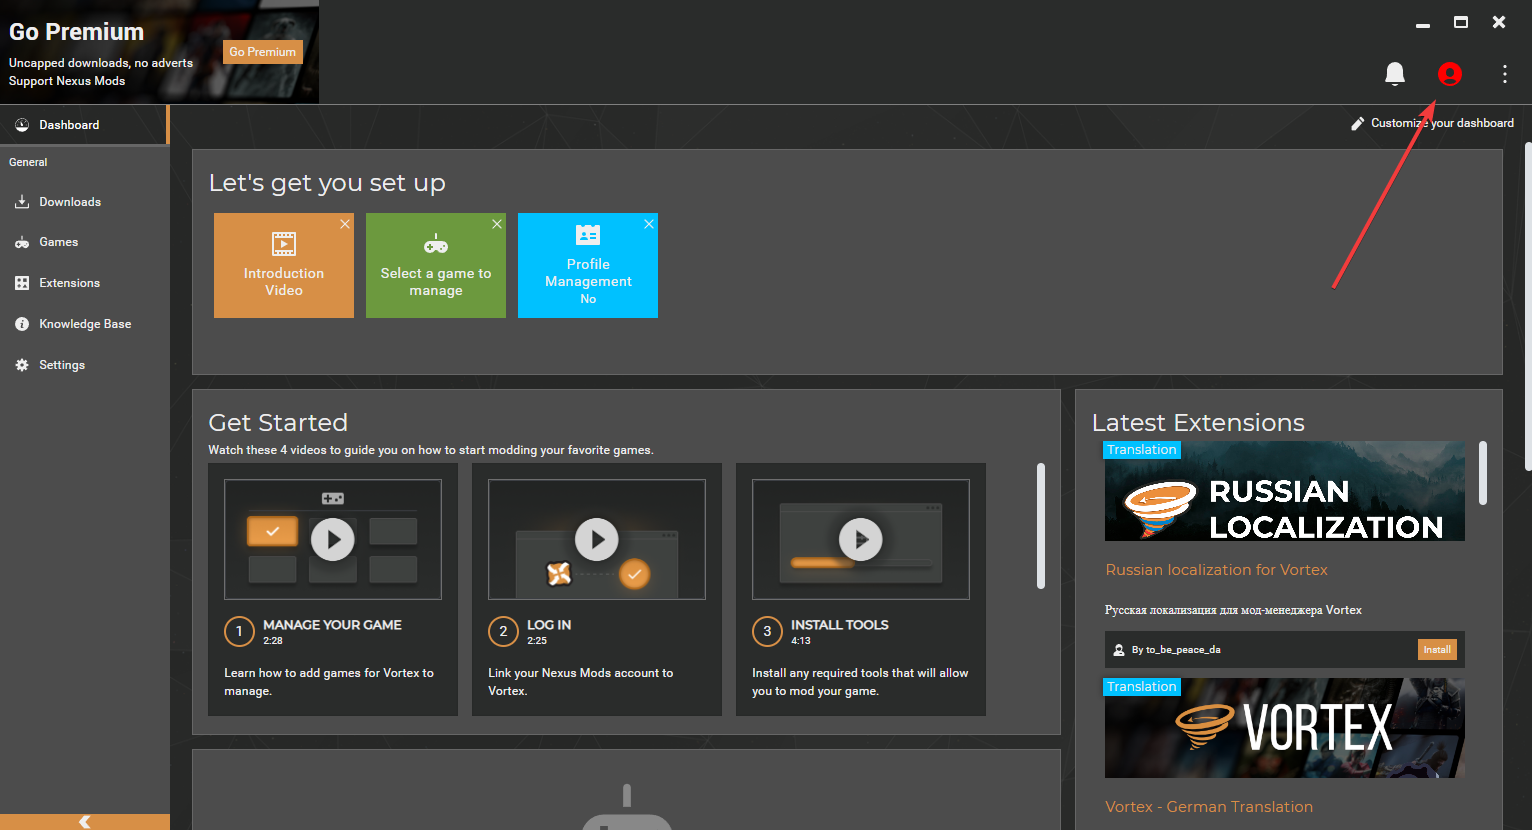Viewport: 1532px width, 830px height.
Task: Toggle the Profile Management tile
Action: click(x=588, y=266)
